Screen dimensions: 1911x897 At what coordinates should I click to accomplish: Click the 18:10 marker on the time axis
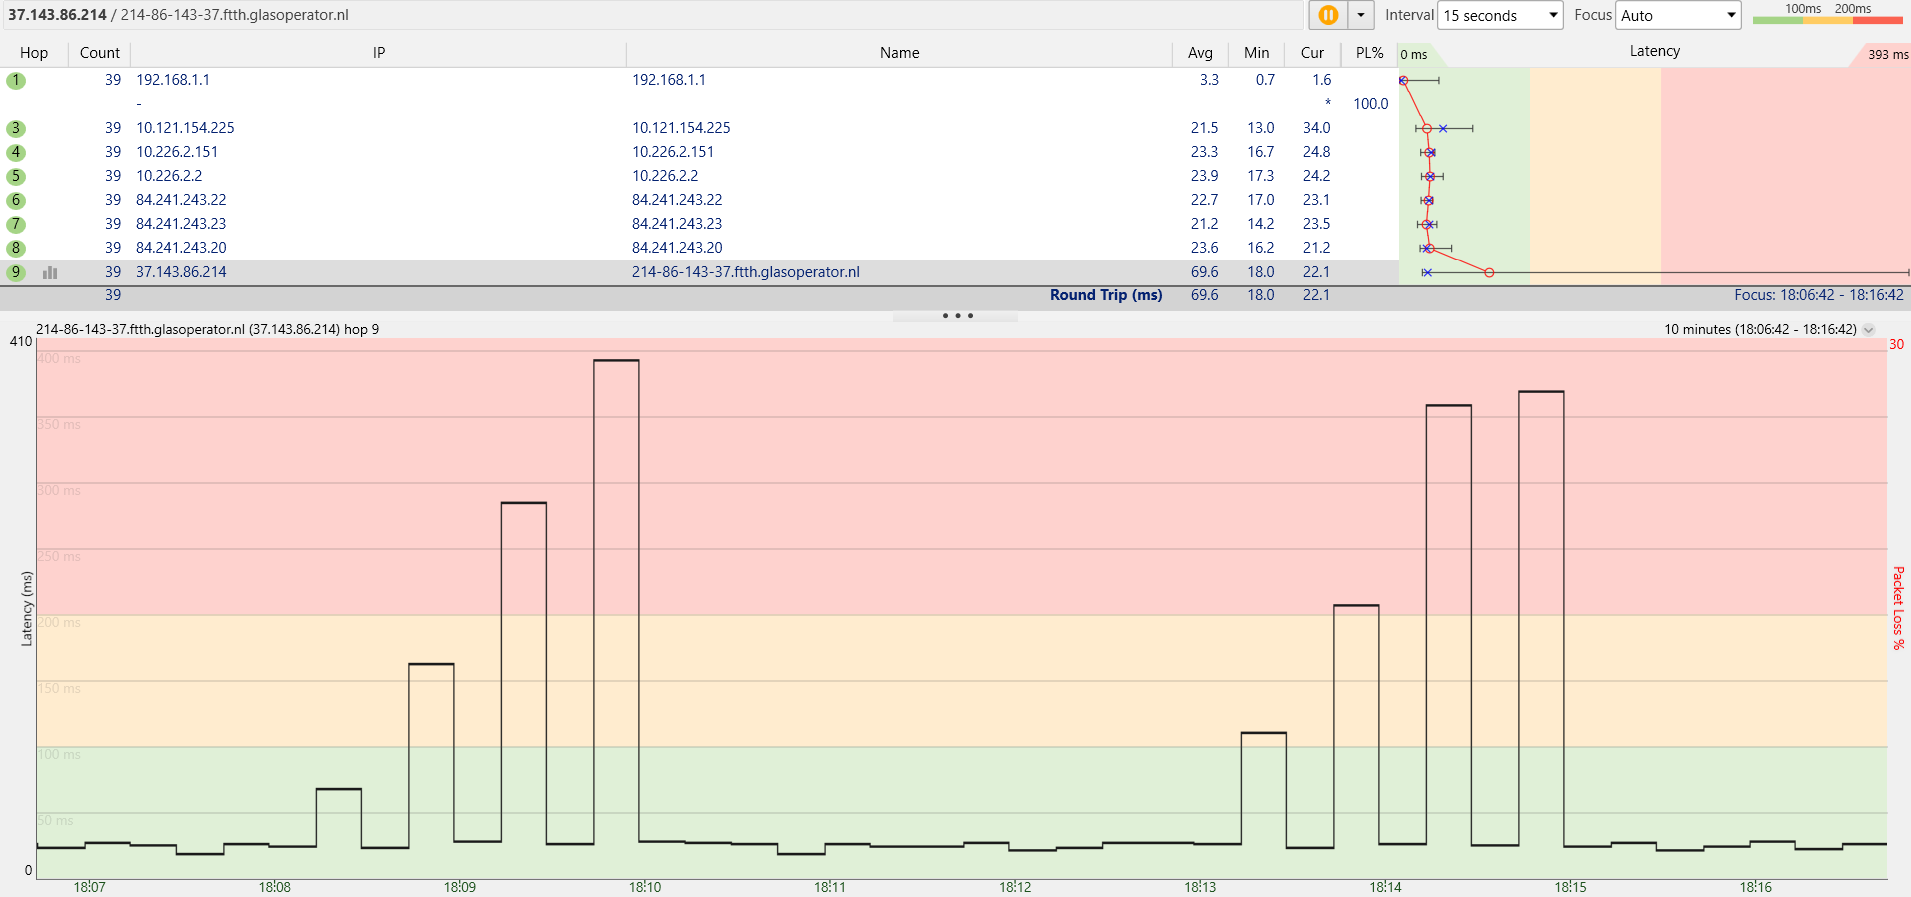tap(645, 887)
